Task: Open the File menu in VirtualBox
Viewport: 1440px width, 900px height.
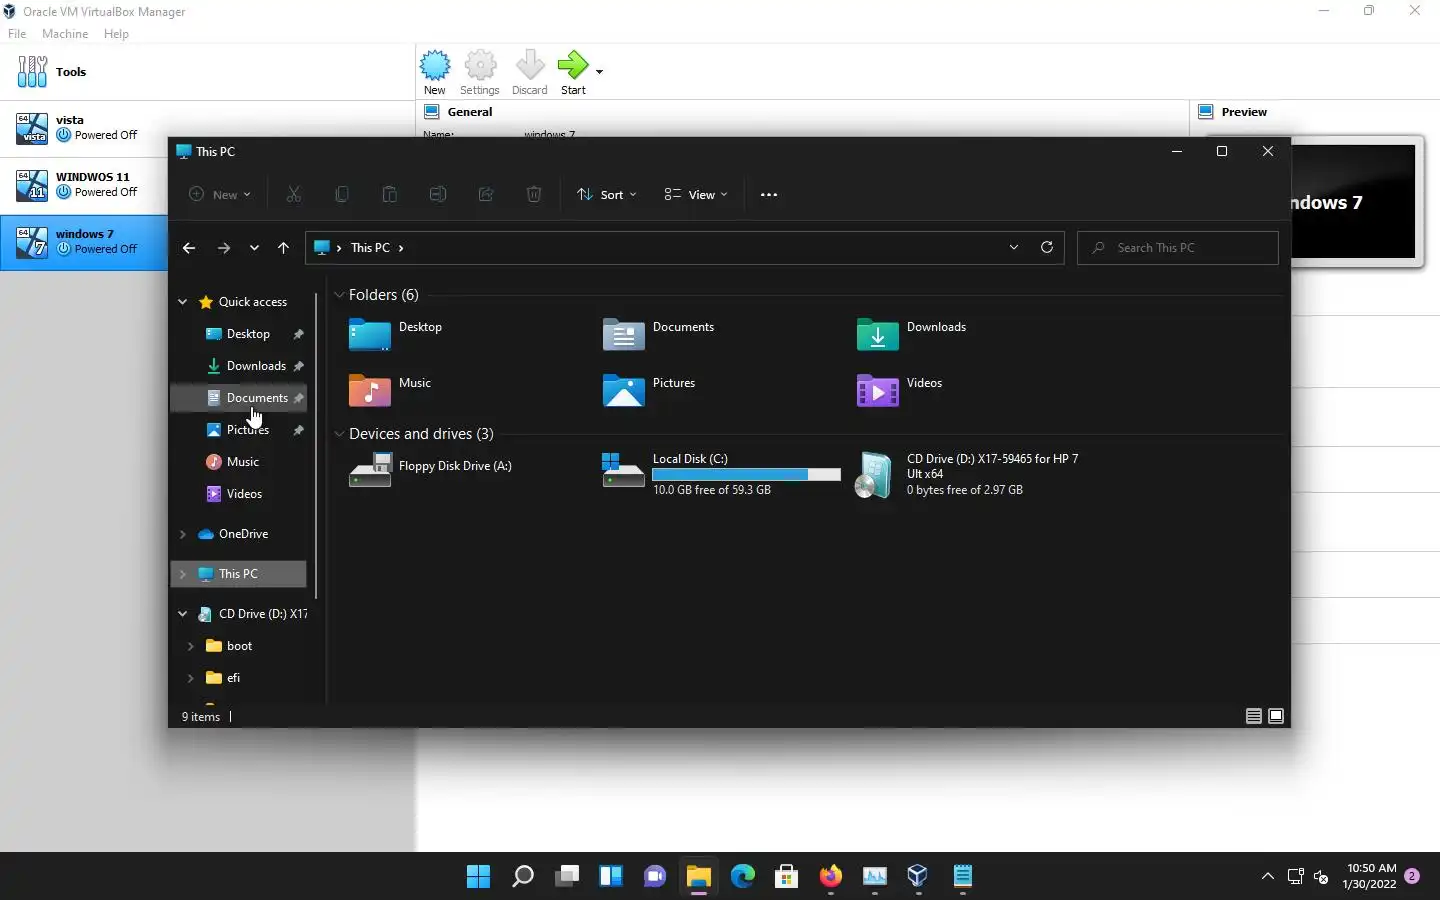Action: [x=17, y=34]
